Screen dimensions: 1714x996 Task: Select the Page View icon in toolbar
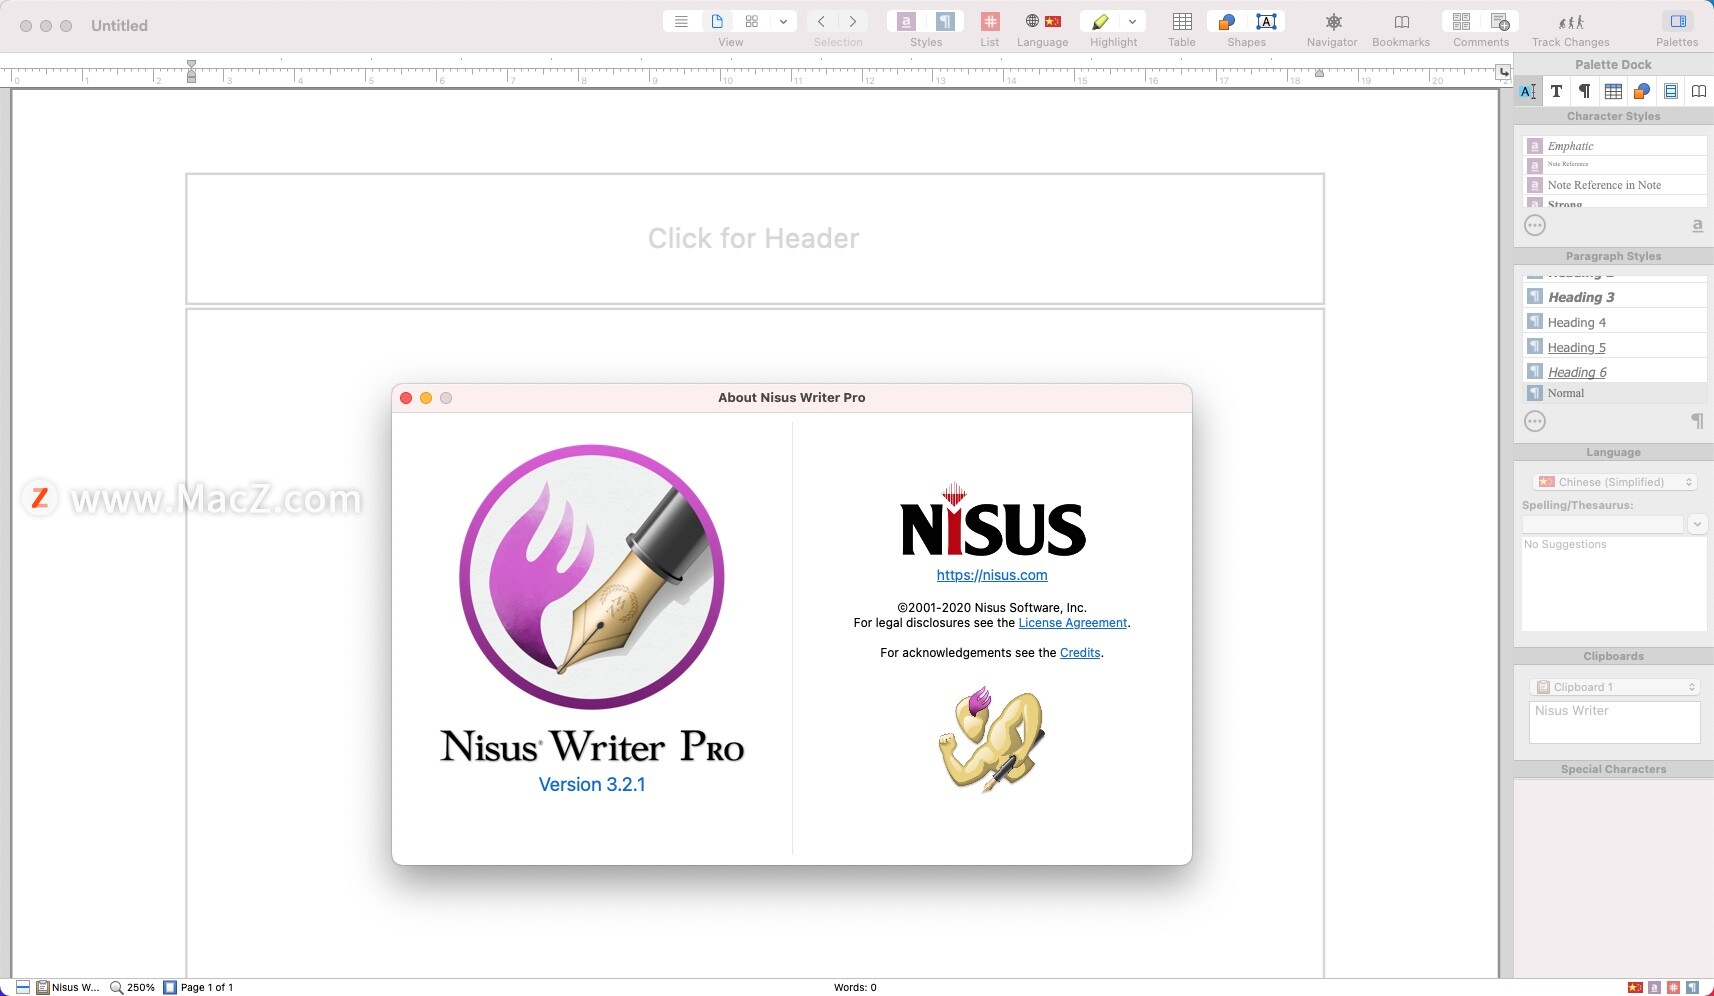(x=717, y=21)
